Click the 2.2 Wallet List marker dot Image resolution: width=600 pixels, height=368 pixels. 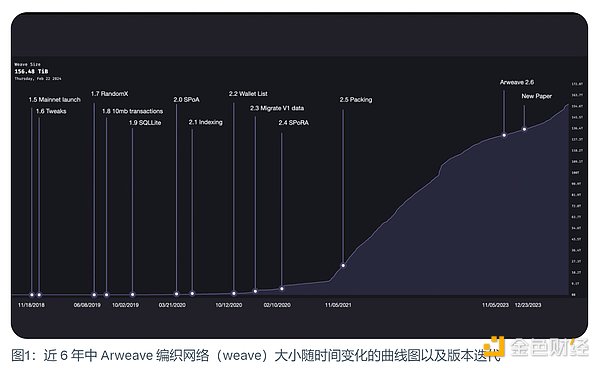coord(234,293)
